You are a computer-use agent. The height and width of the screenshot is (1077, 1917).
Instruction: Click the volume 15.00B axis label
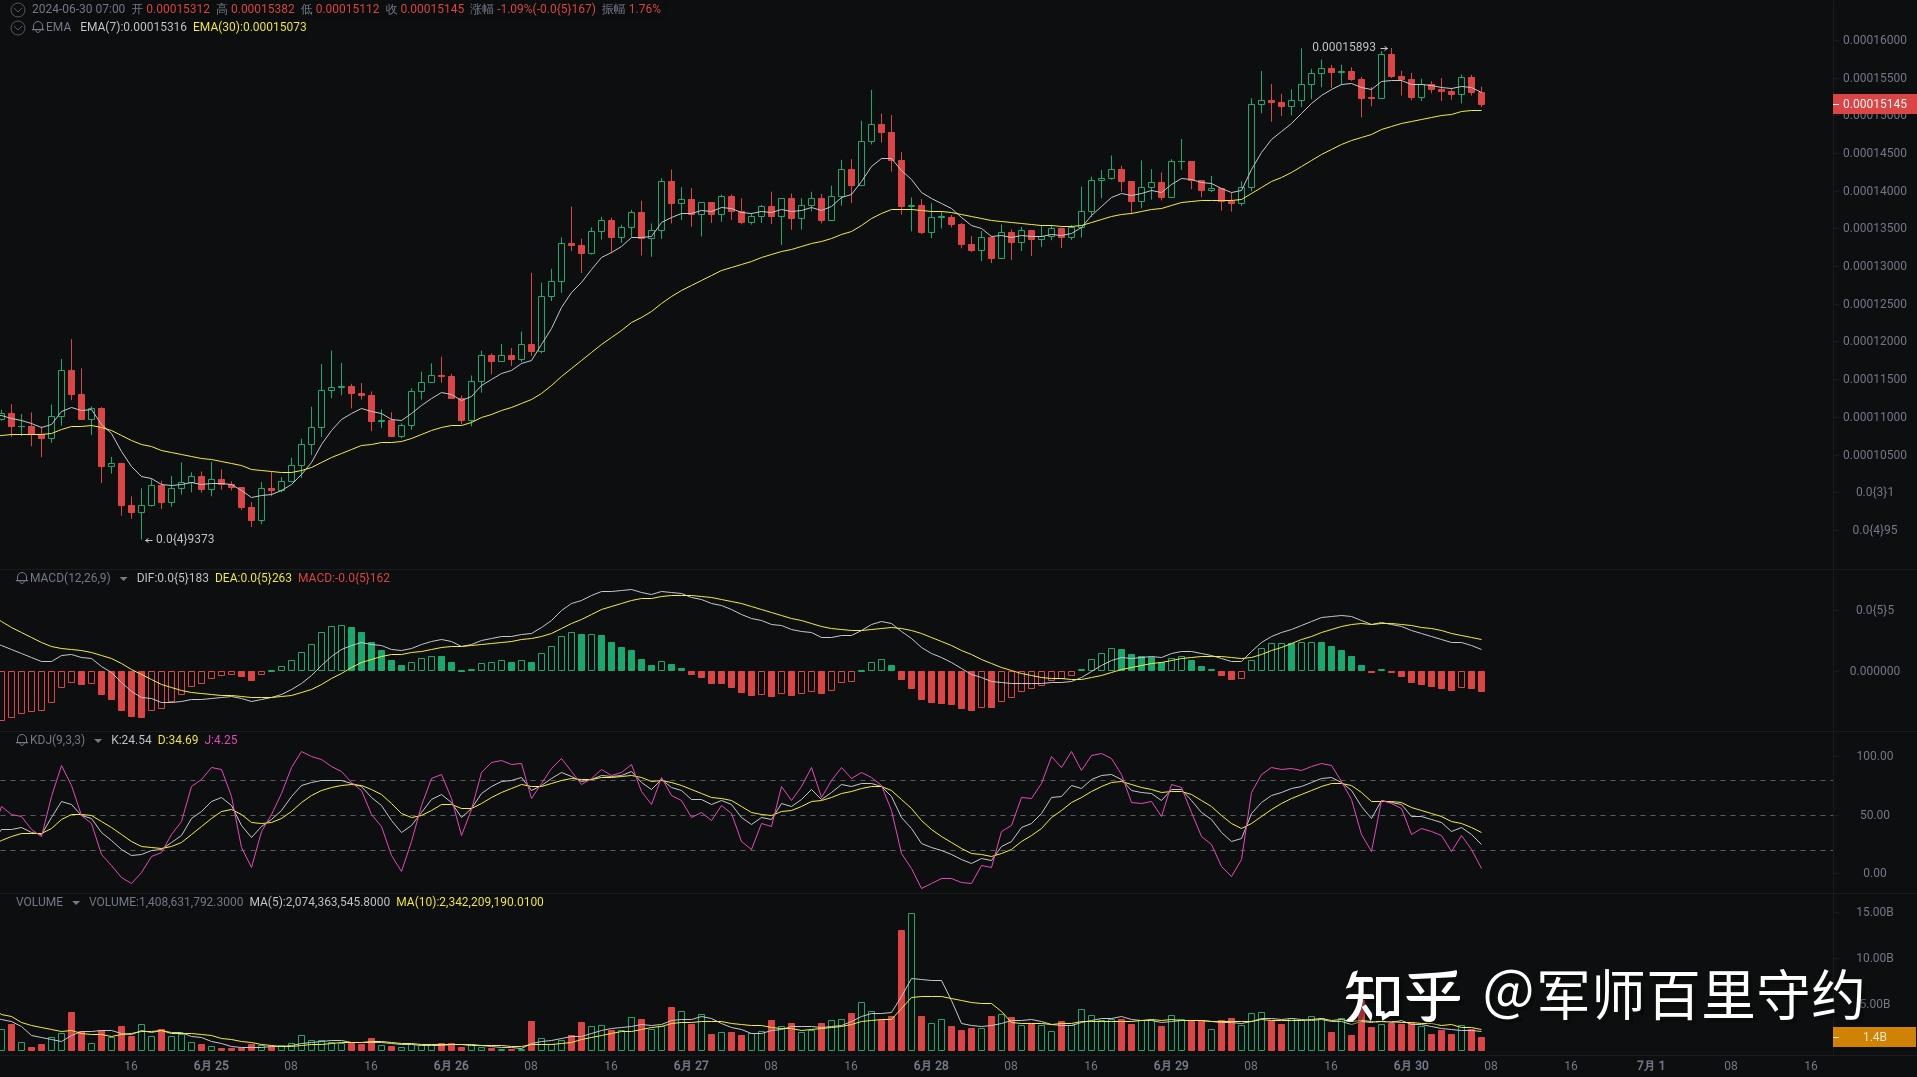pos(1874,912)
